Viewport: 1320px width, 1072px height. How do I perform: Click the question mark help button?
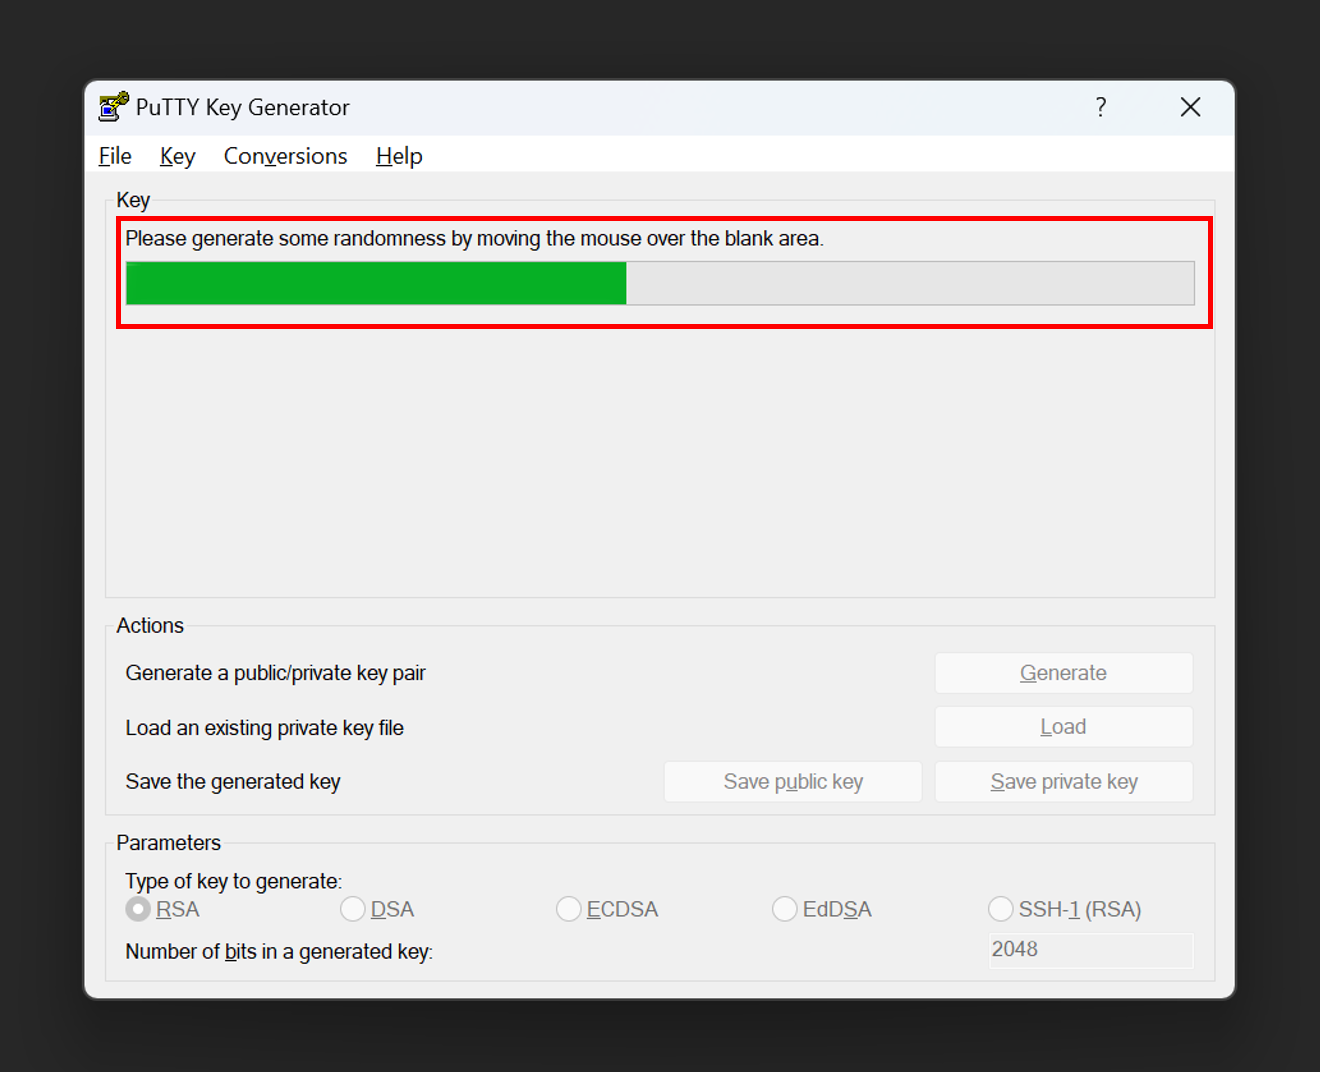1101,107
